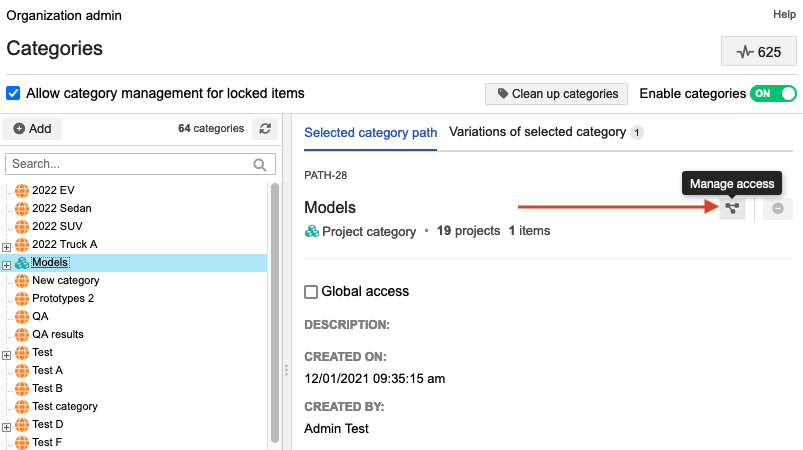Click the search magnifier icon
Viewport: 803px width, 450px height.
(260, 164)
